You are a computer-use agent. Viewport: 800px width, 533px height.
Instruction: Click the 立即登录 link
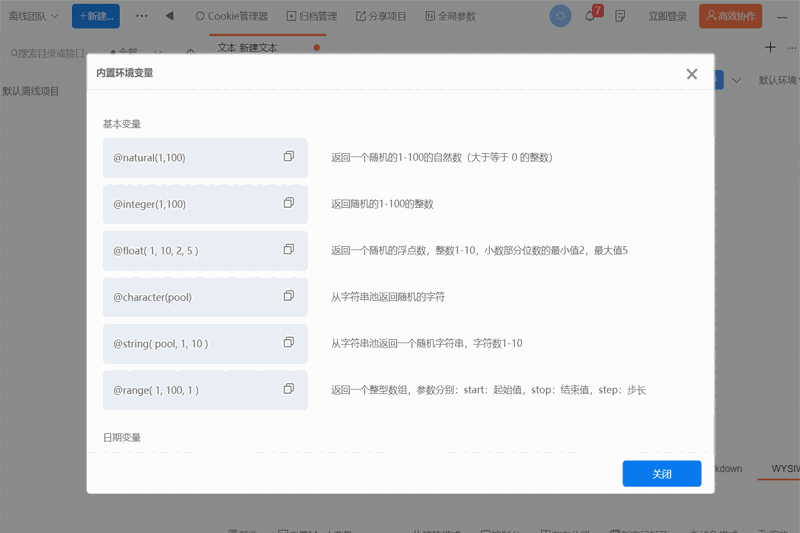[667, 16]
